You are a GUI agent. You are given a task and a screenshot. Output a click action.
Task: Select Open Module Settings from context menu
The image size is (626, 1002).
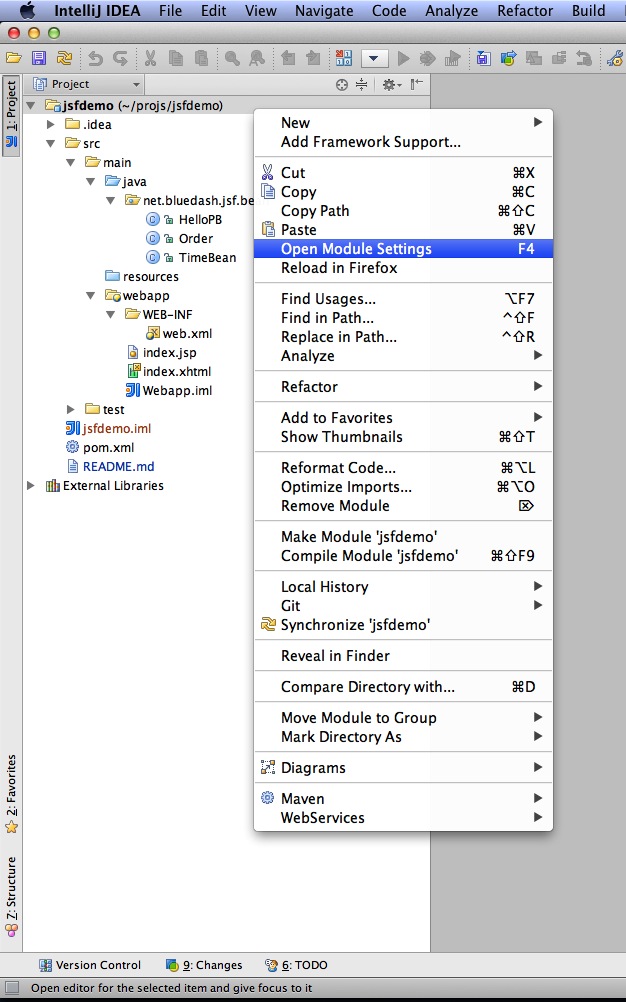(x=356, y=249)
